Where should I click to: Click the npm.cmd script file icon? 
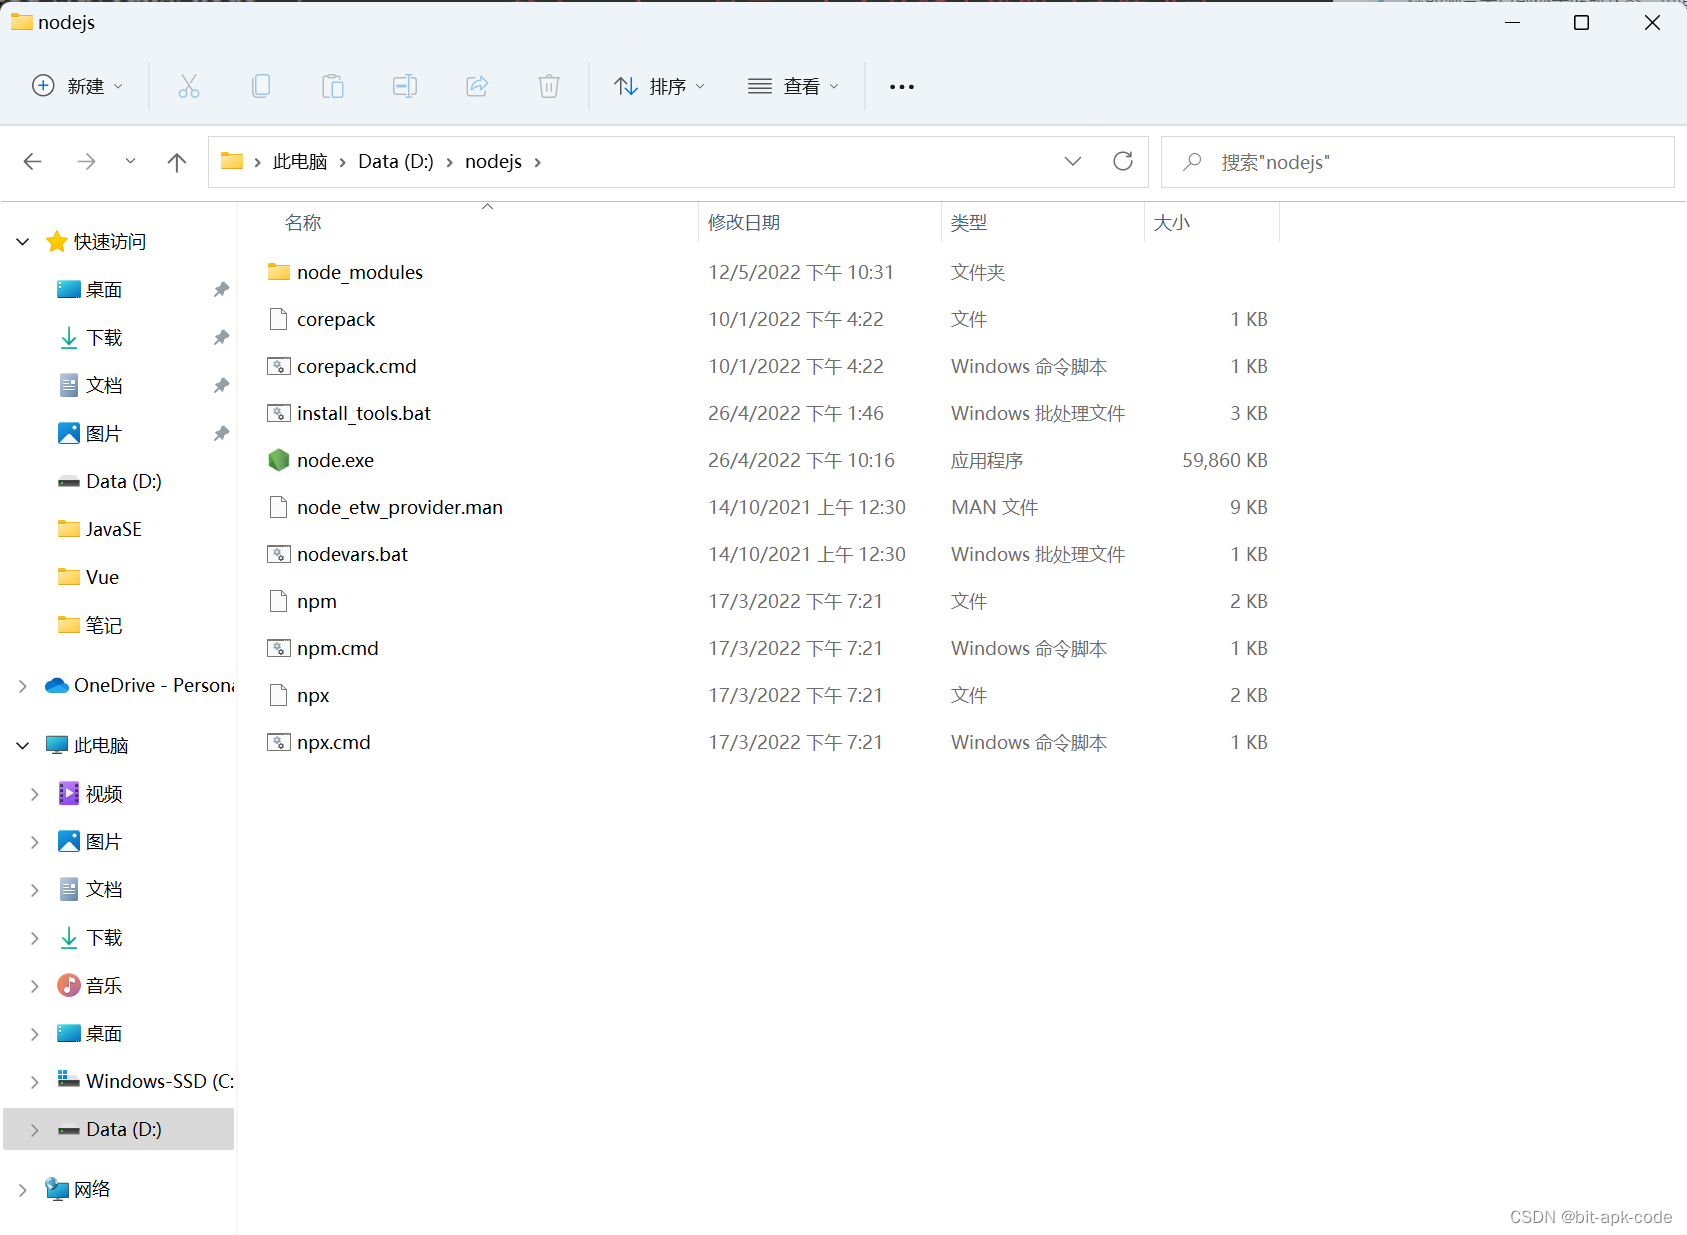click(x=279, y=648)
